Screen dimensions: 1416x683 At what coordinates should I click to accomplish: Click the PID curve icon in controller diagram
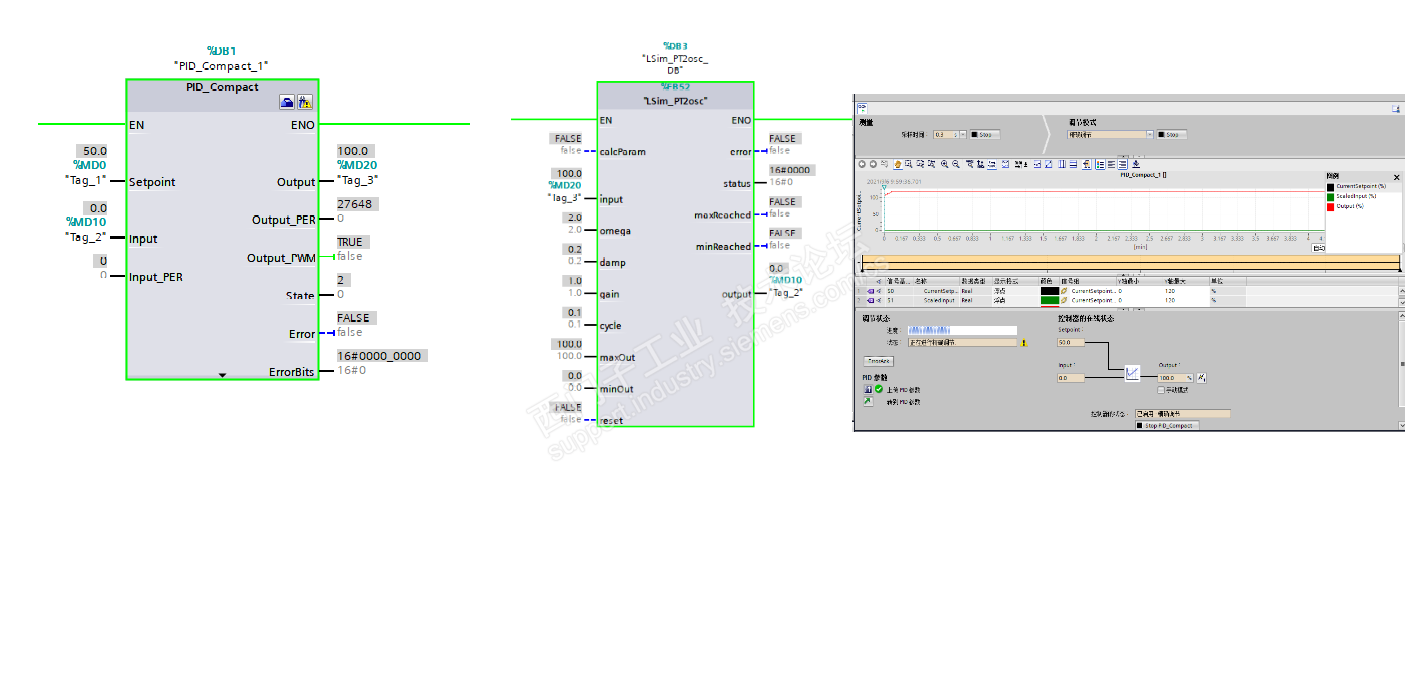pos(1132,373)
